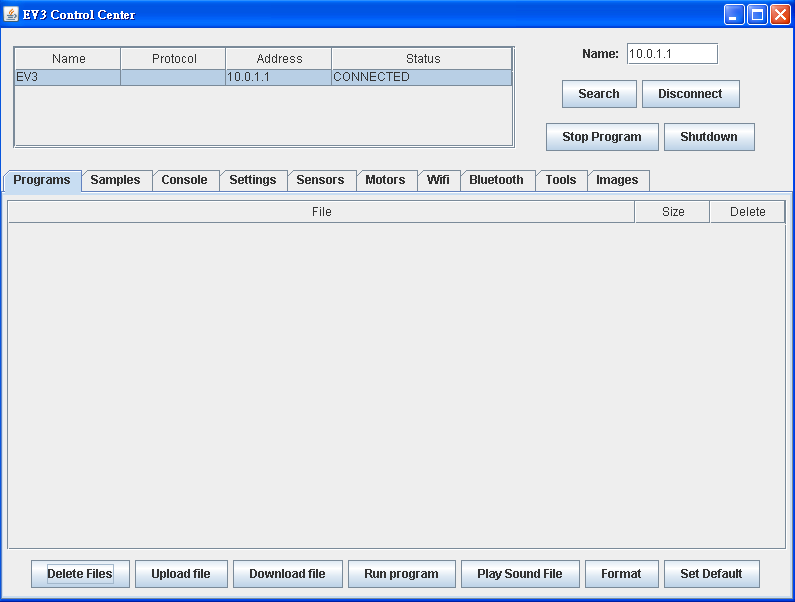Click the Delete column header
795x602 pixels.
click(747, 212)
